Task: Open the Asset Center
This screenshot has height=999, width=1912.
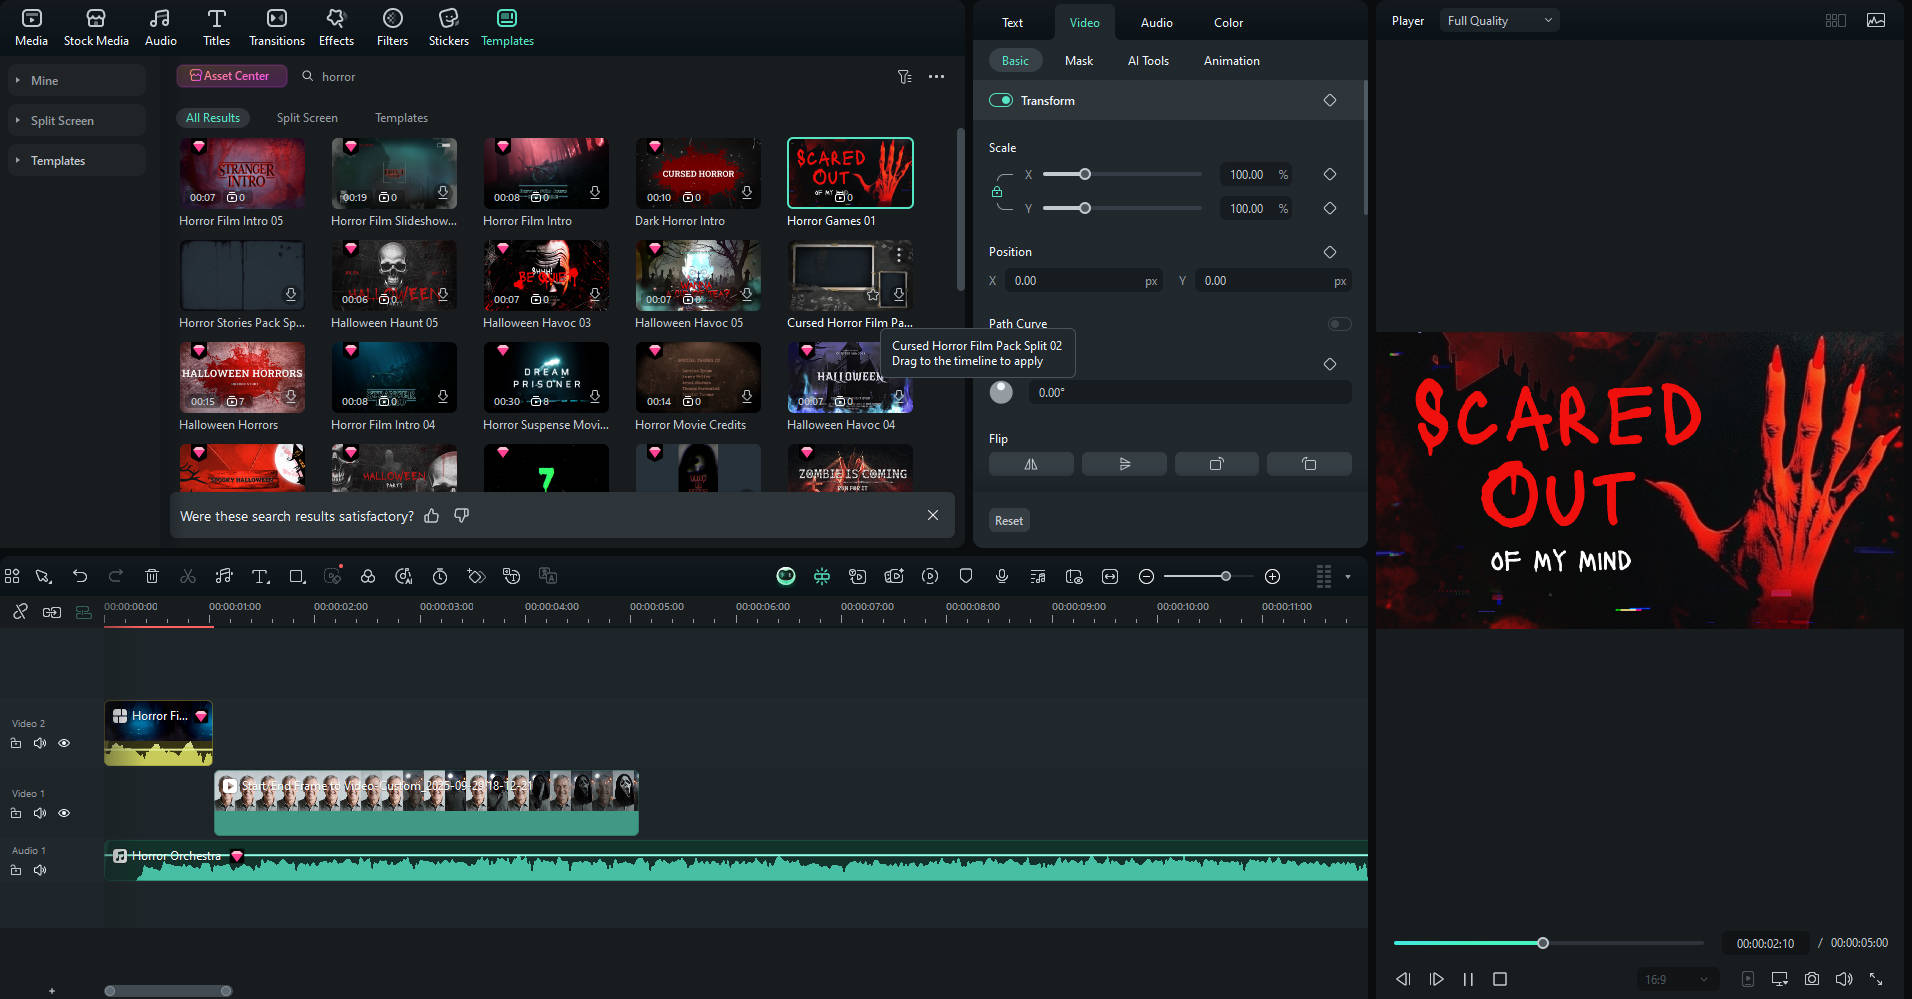Action: [x=231, y=76]
